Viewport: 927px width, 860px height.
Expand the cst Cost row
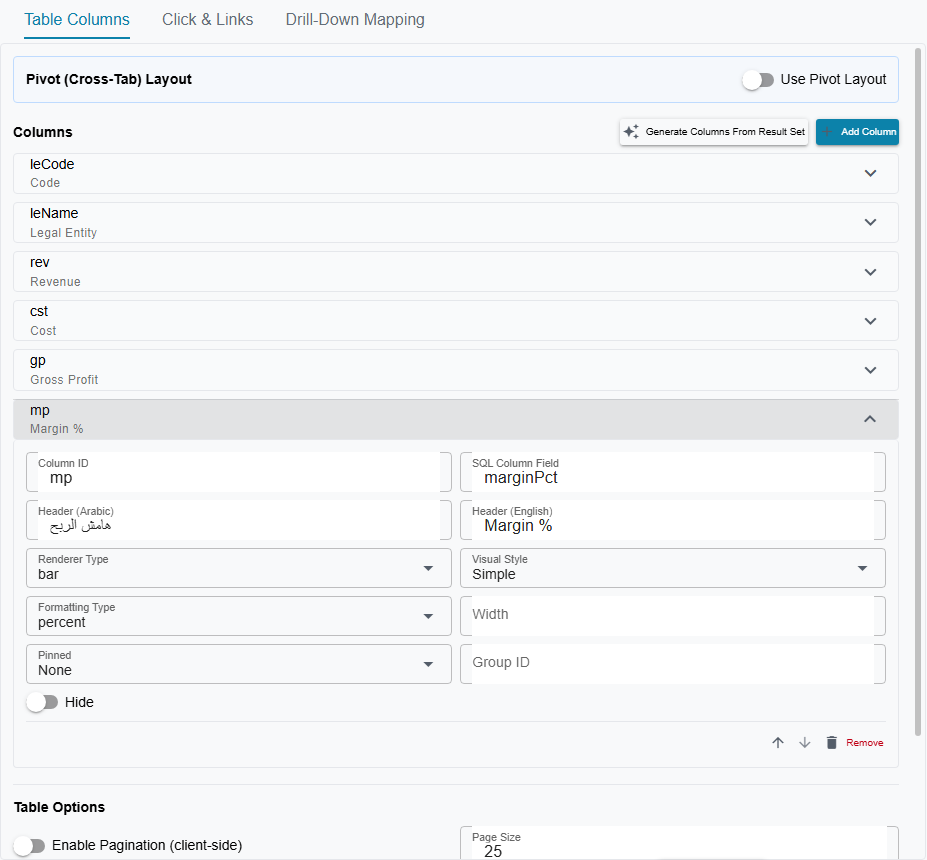[x=456, y=320]
